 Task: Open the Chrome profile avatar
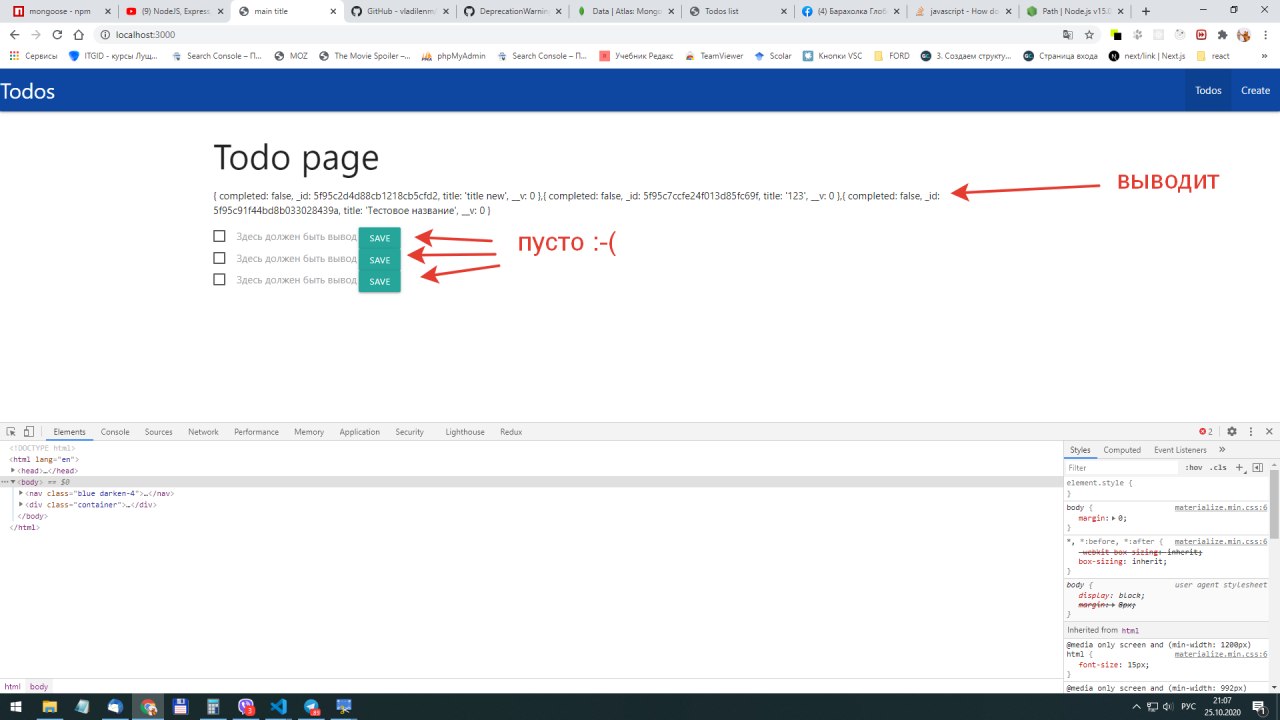click(x=1243, y=34)
